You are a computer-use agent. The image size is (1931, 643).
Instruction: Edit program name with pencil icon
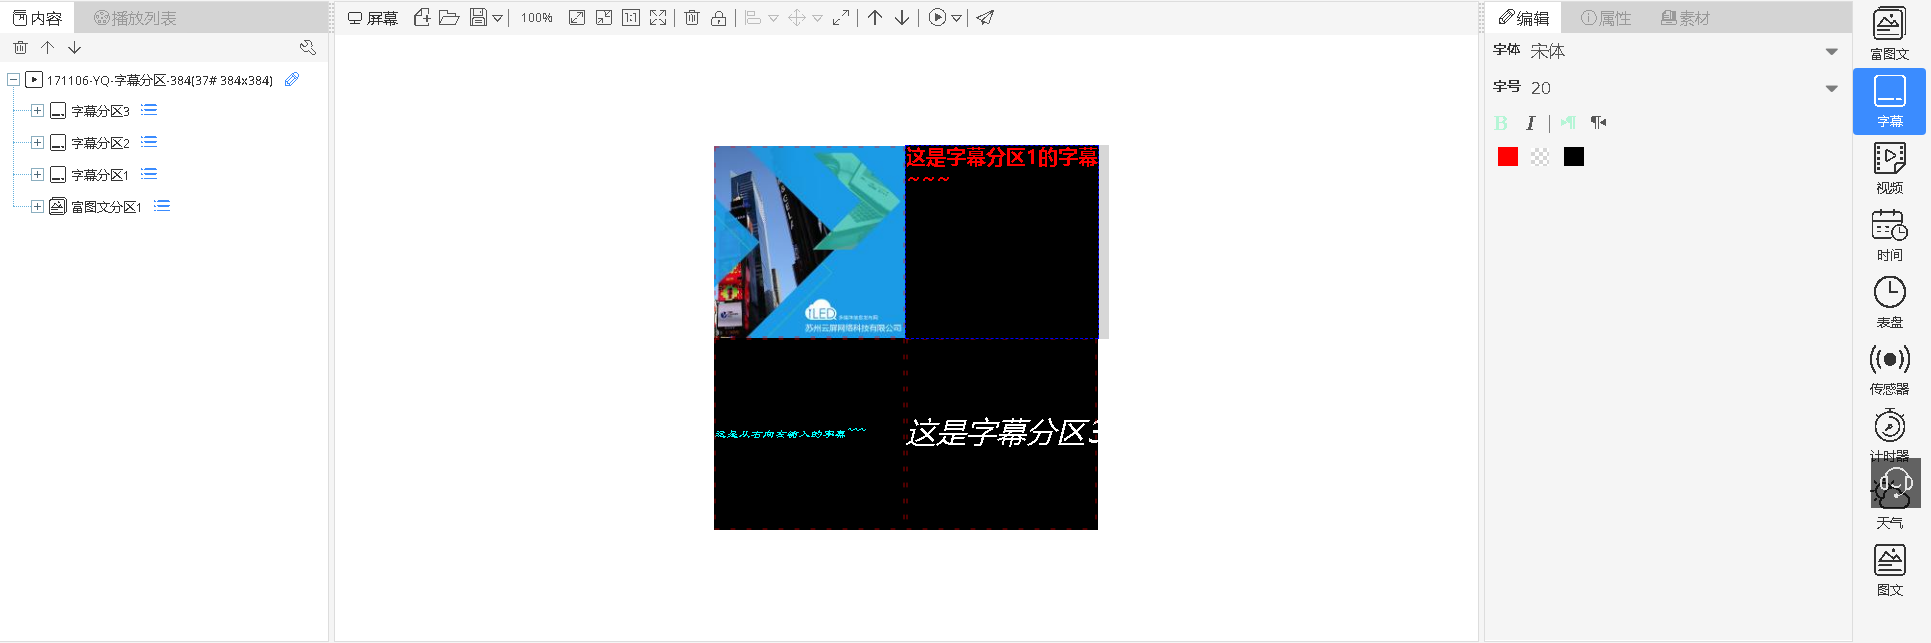coord(292,79)
